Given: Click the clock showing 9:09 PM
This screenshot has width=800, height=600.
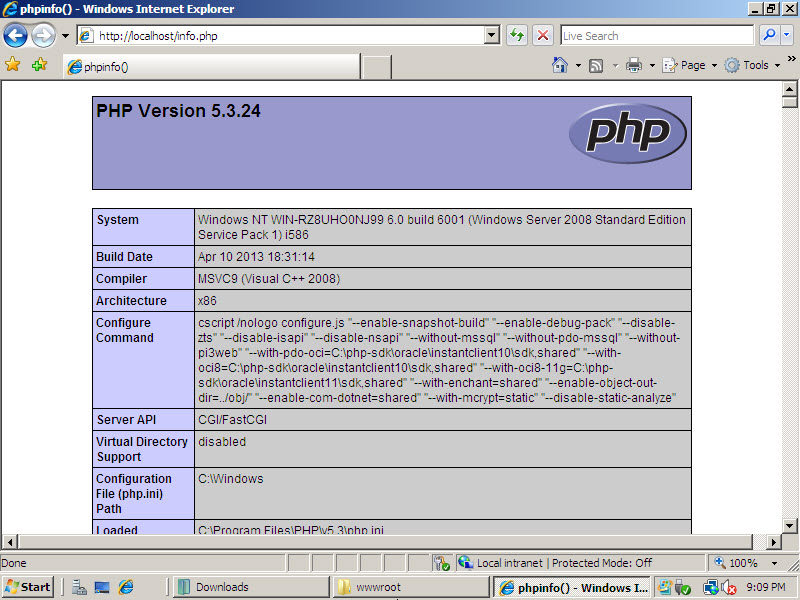Looking at the screenshot, I should (x=766, y=587).
